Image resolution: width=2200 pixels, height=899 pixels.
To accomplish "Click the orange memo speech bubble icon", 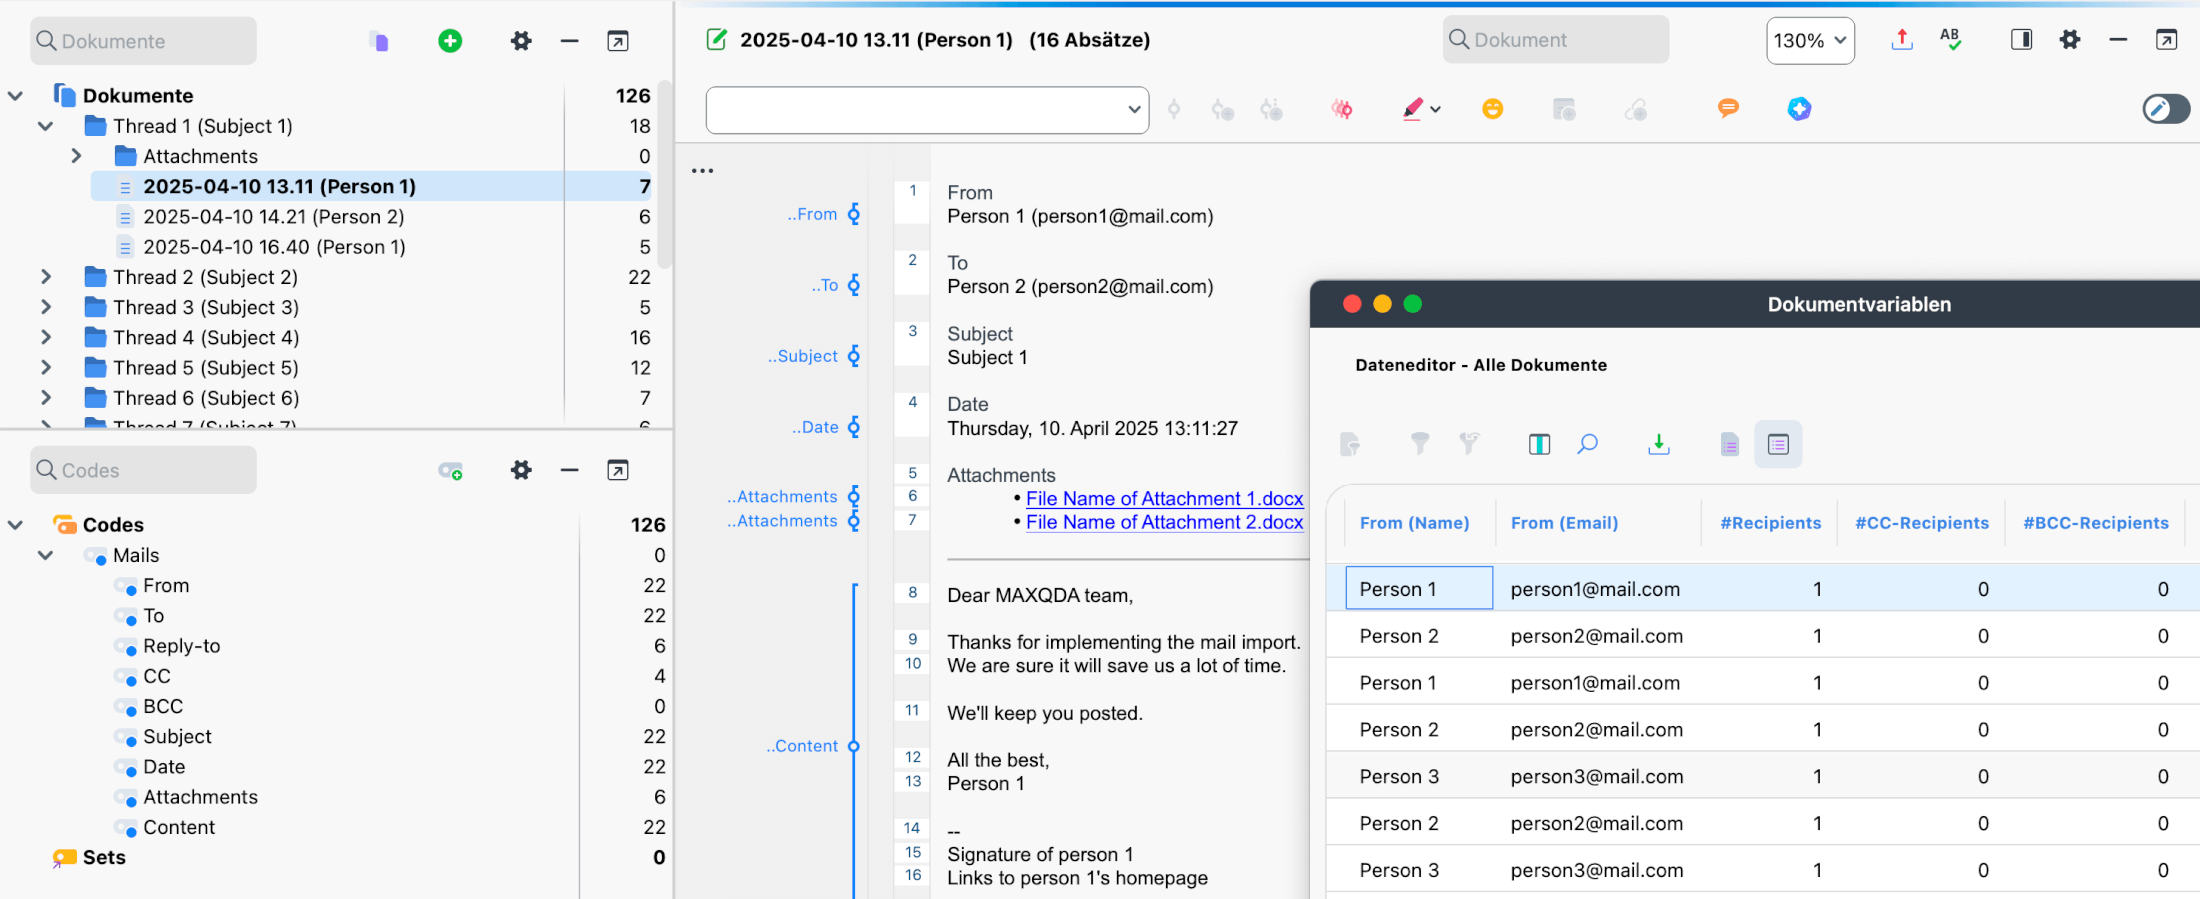I will [x=1728, y=109].
